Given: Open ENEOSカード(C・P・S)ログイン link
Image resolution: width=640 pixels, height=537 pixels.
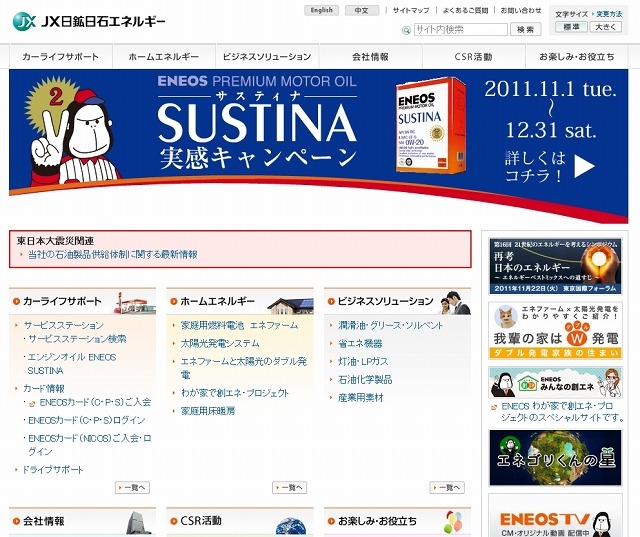Looking at the screenshot, I should [87, 420].
